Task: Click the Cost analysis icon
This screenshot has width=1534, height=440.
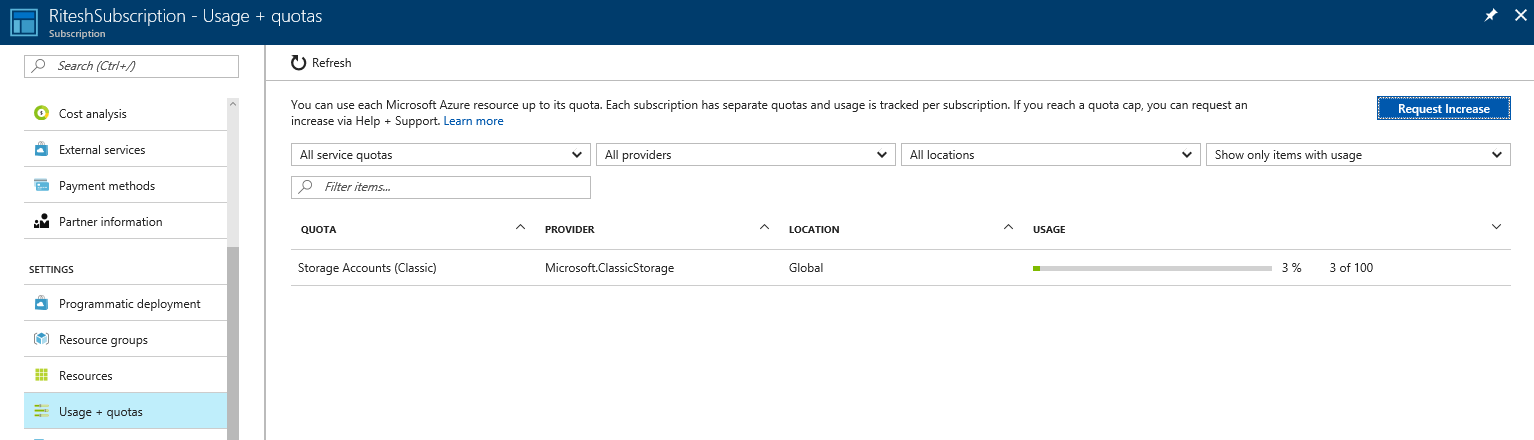Action: (x=41, y=114)
